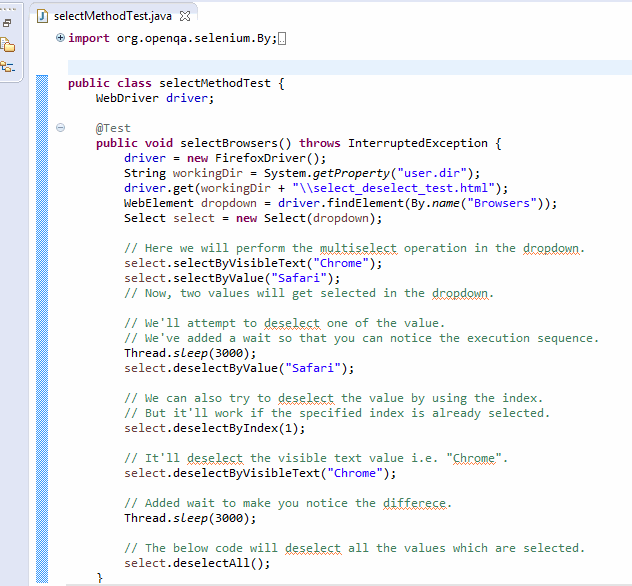Viewport: 632px width, 586px height.
Task: Open the Package Explorer fast view icon
Action: [x=7, y=45]
